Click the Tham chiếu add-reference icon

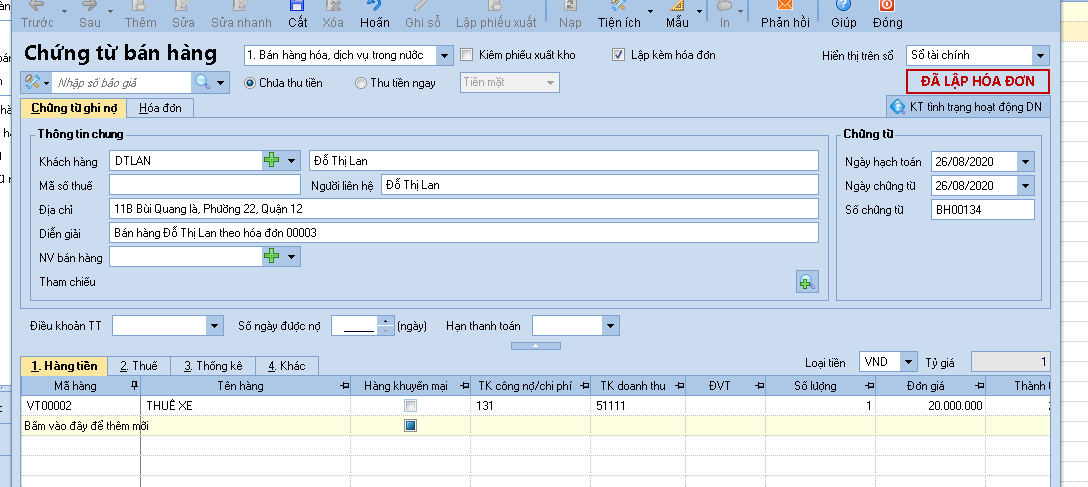pos(807,282)
